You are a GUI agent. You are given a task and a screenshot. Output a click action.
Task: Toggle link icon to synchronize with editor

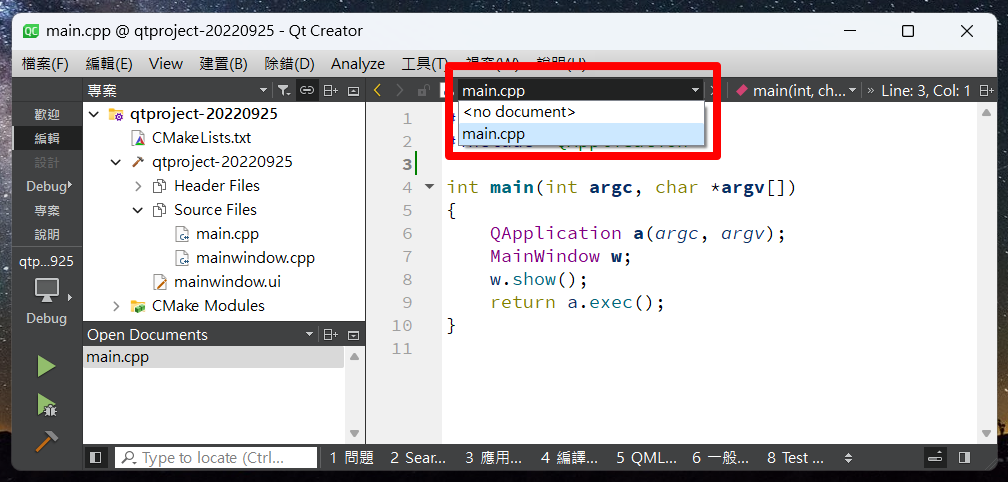click(x=307, y=91)
